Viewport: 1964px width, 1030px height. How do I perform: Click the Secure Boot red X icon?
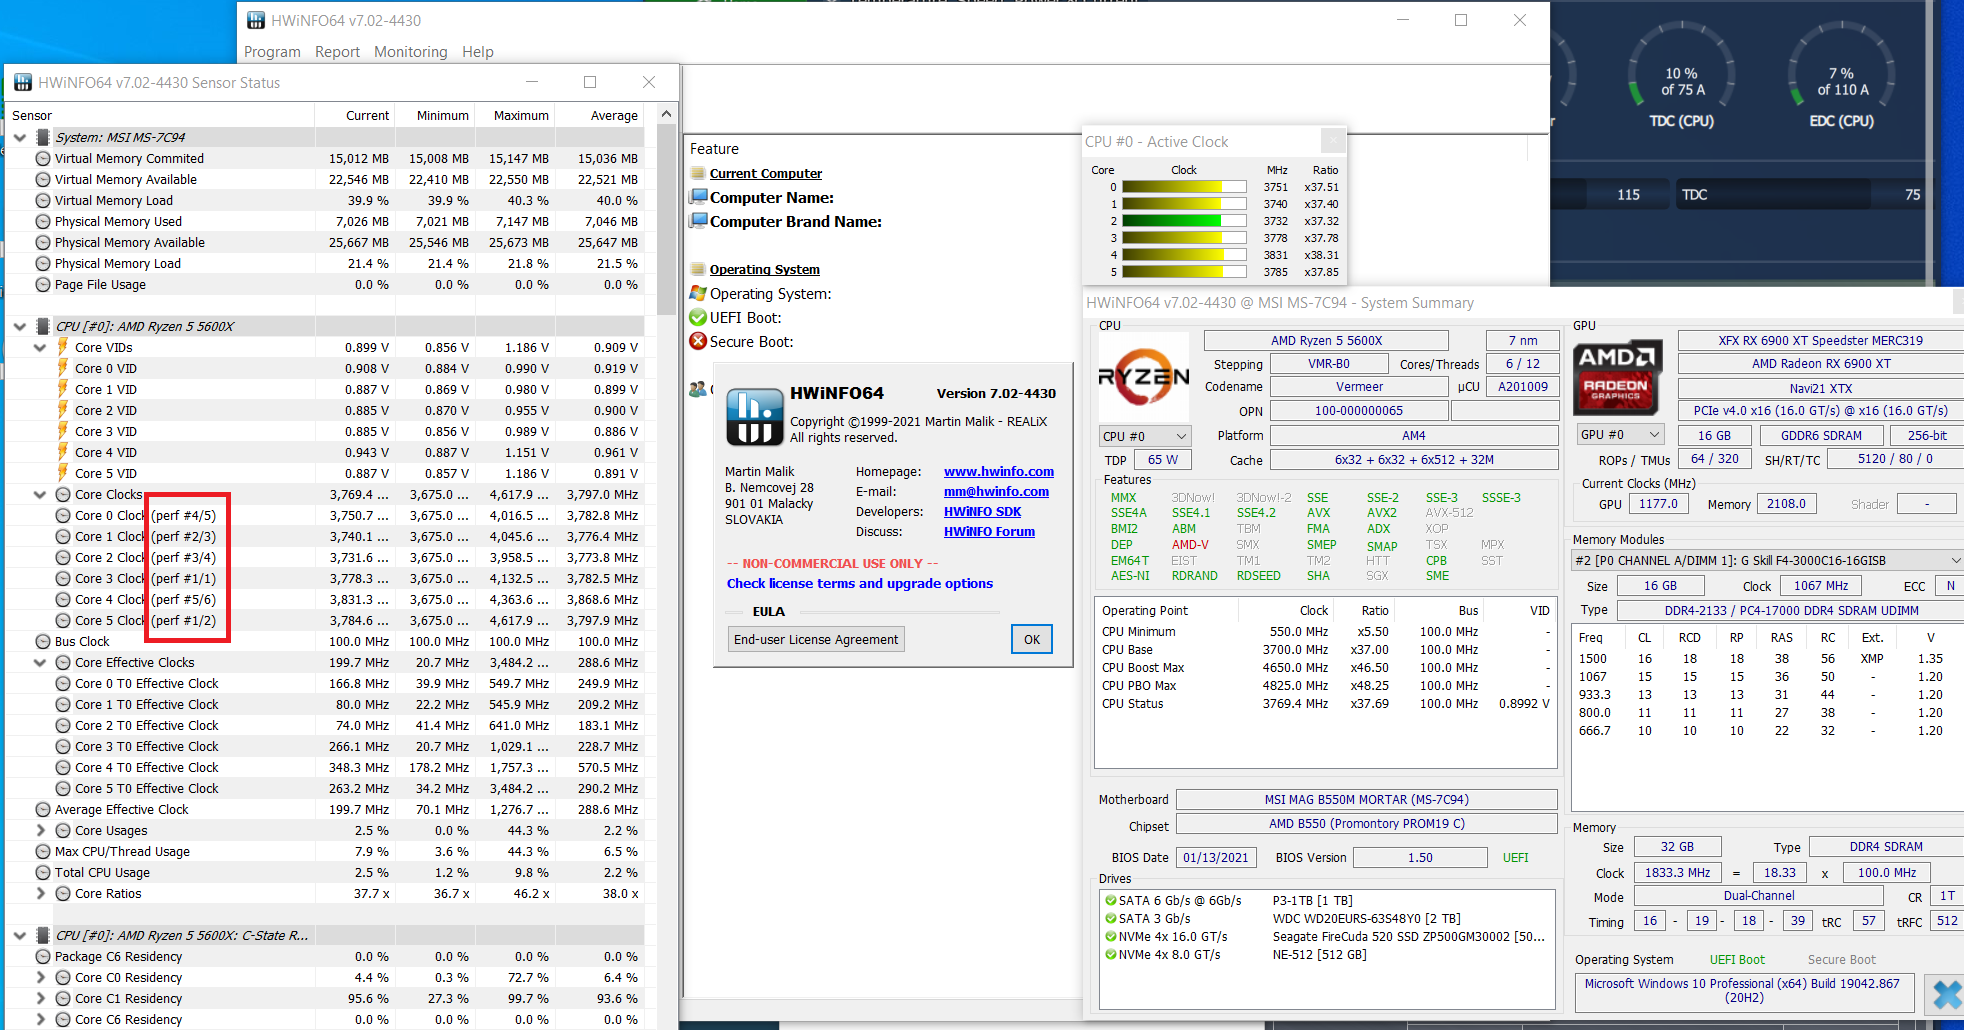(x=698, y=341)
